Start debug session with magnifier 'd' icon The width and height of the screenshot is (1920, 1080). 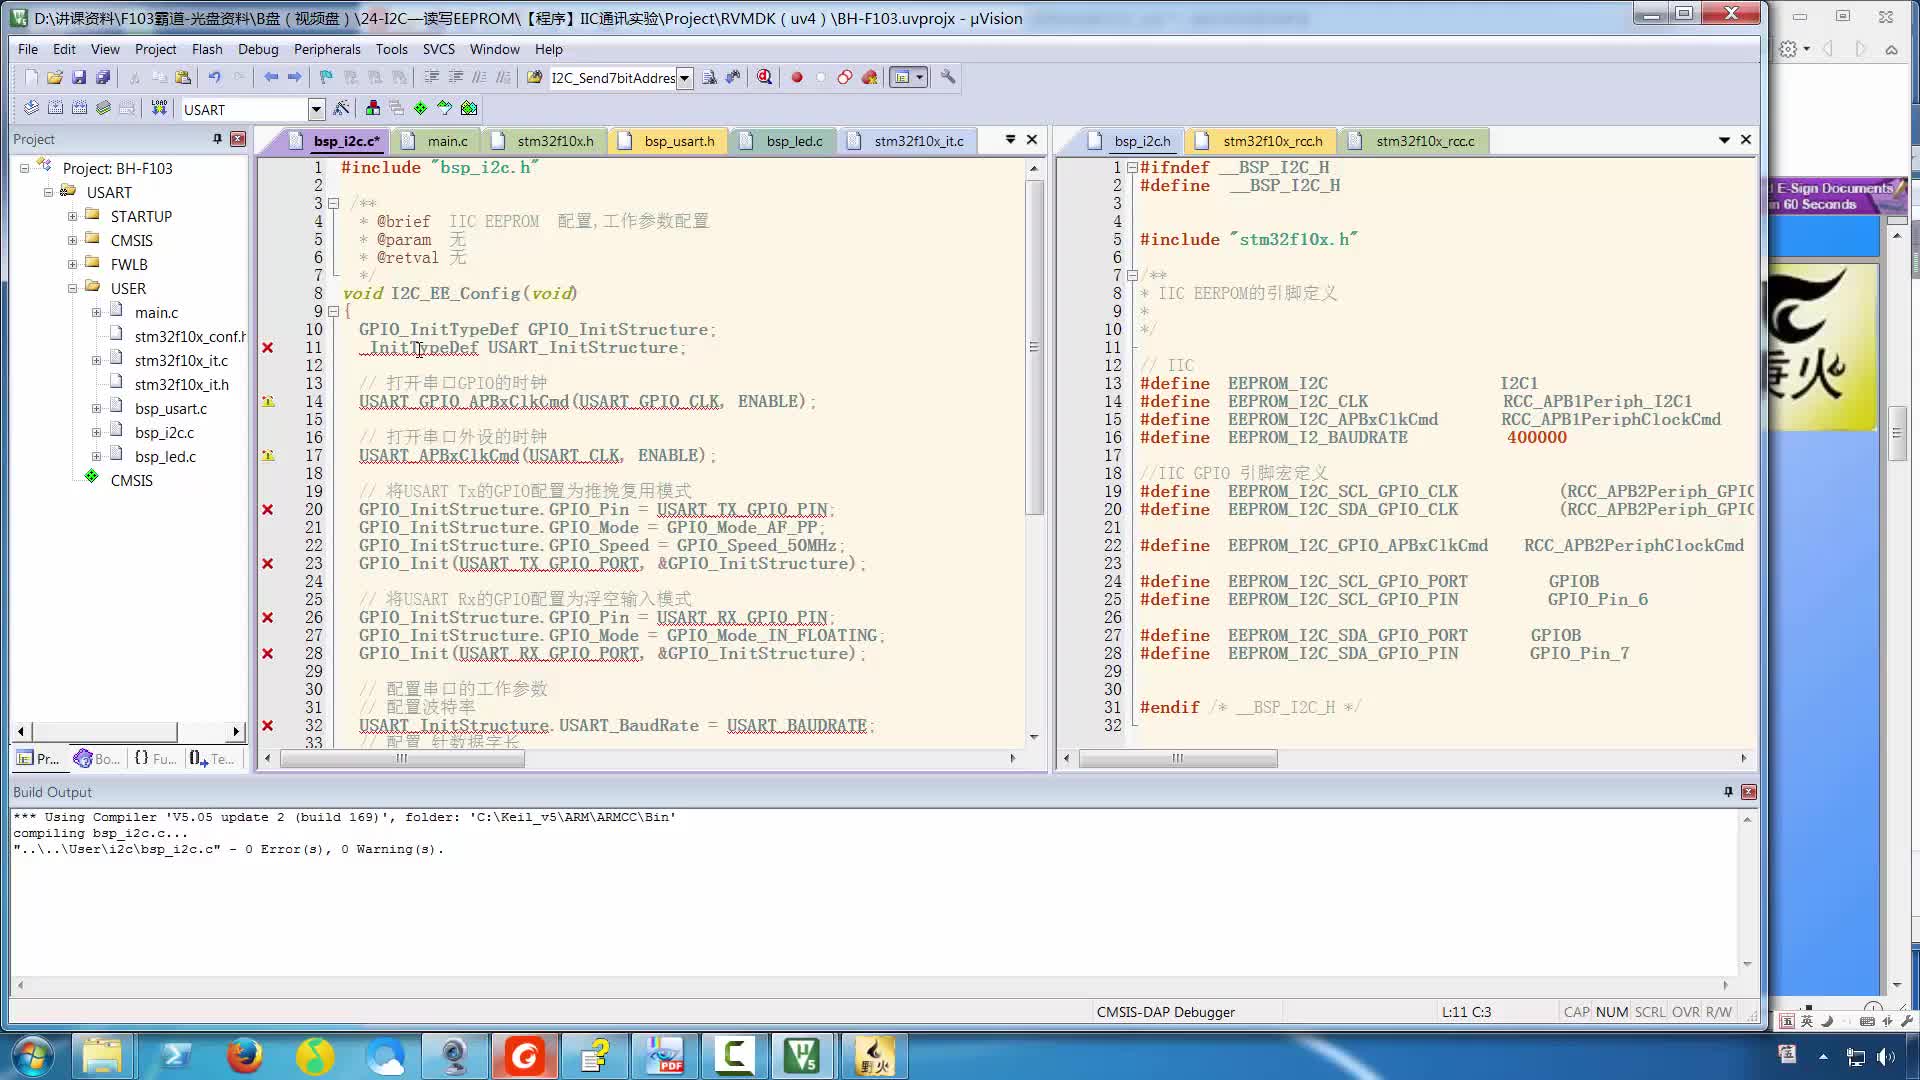click(764, 77)
